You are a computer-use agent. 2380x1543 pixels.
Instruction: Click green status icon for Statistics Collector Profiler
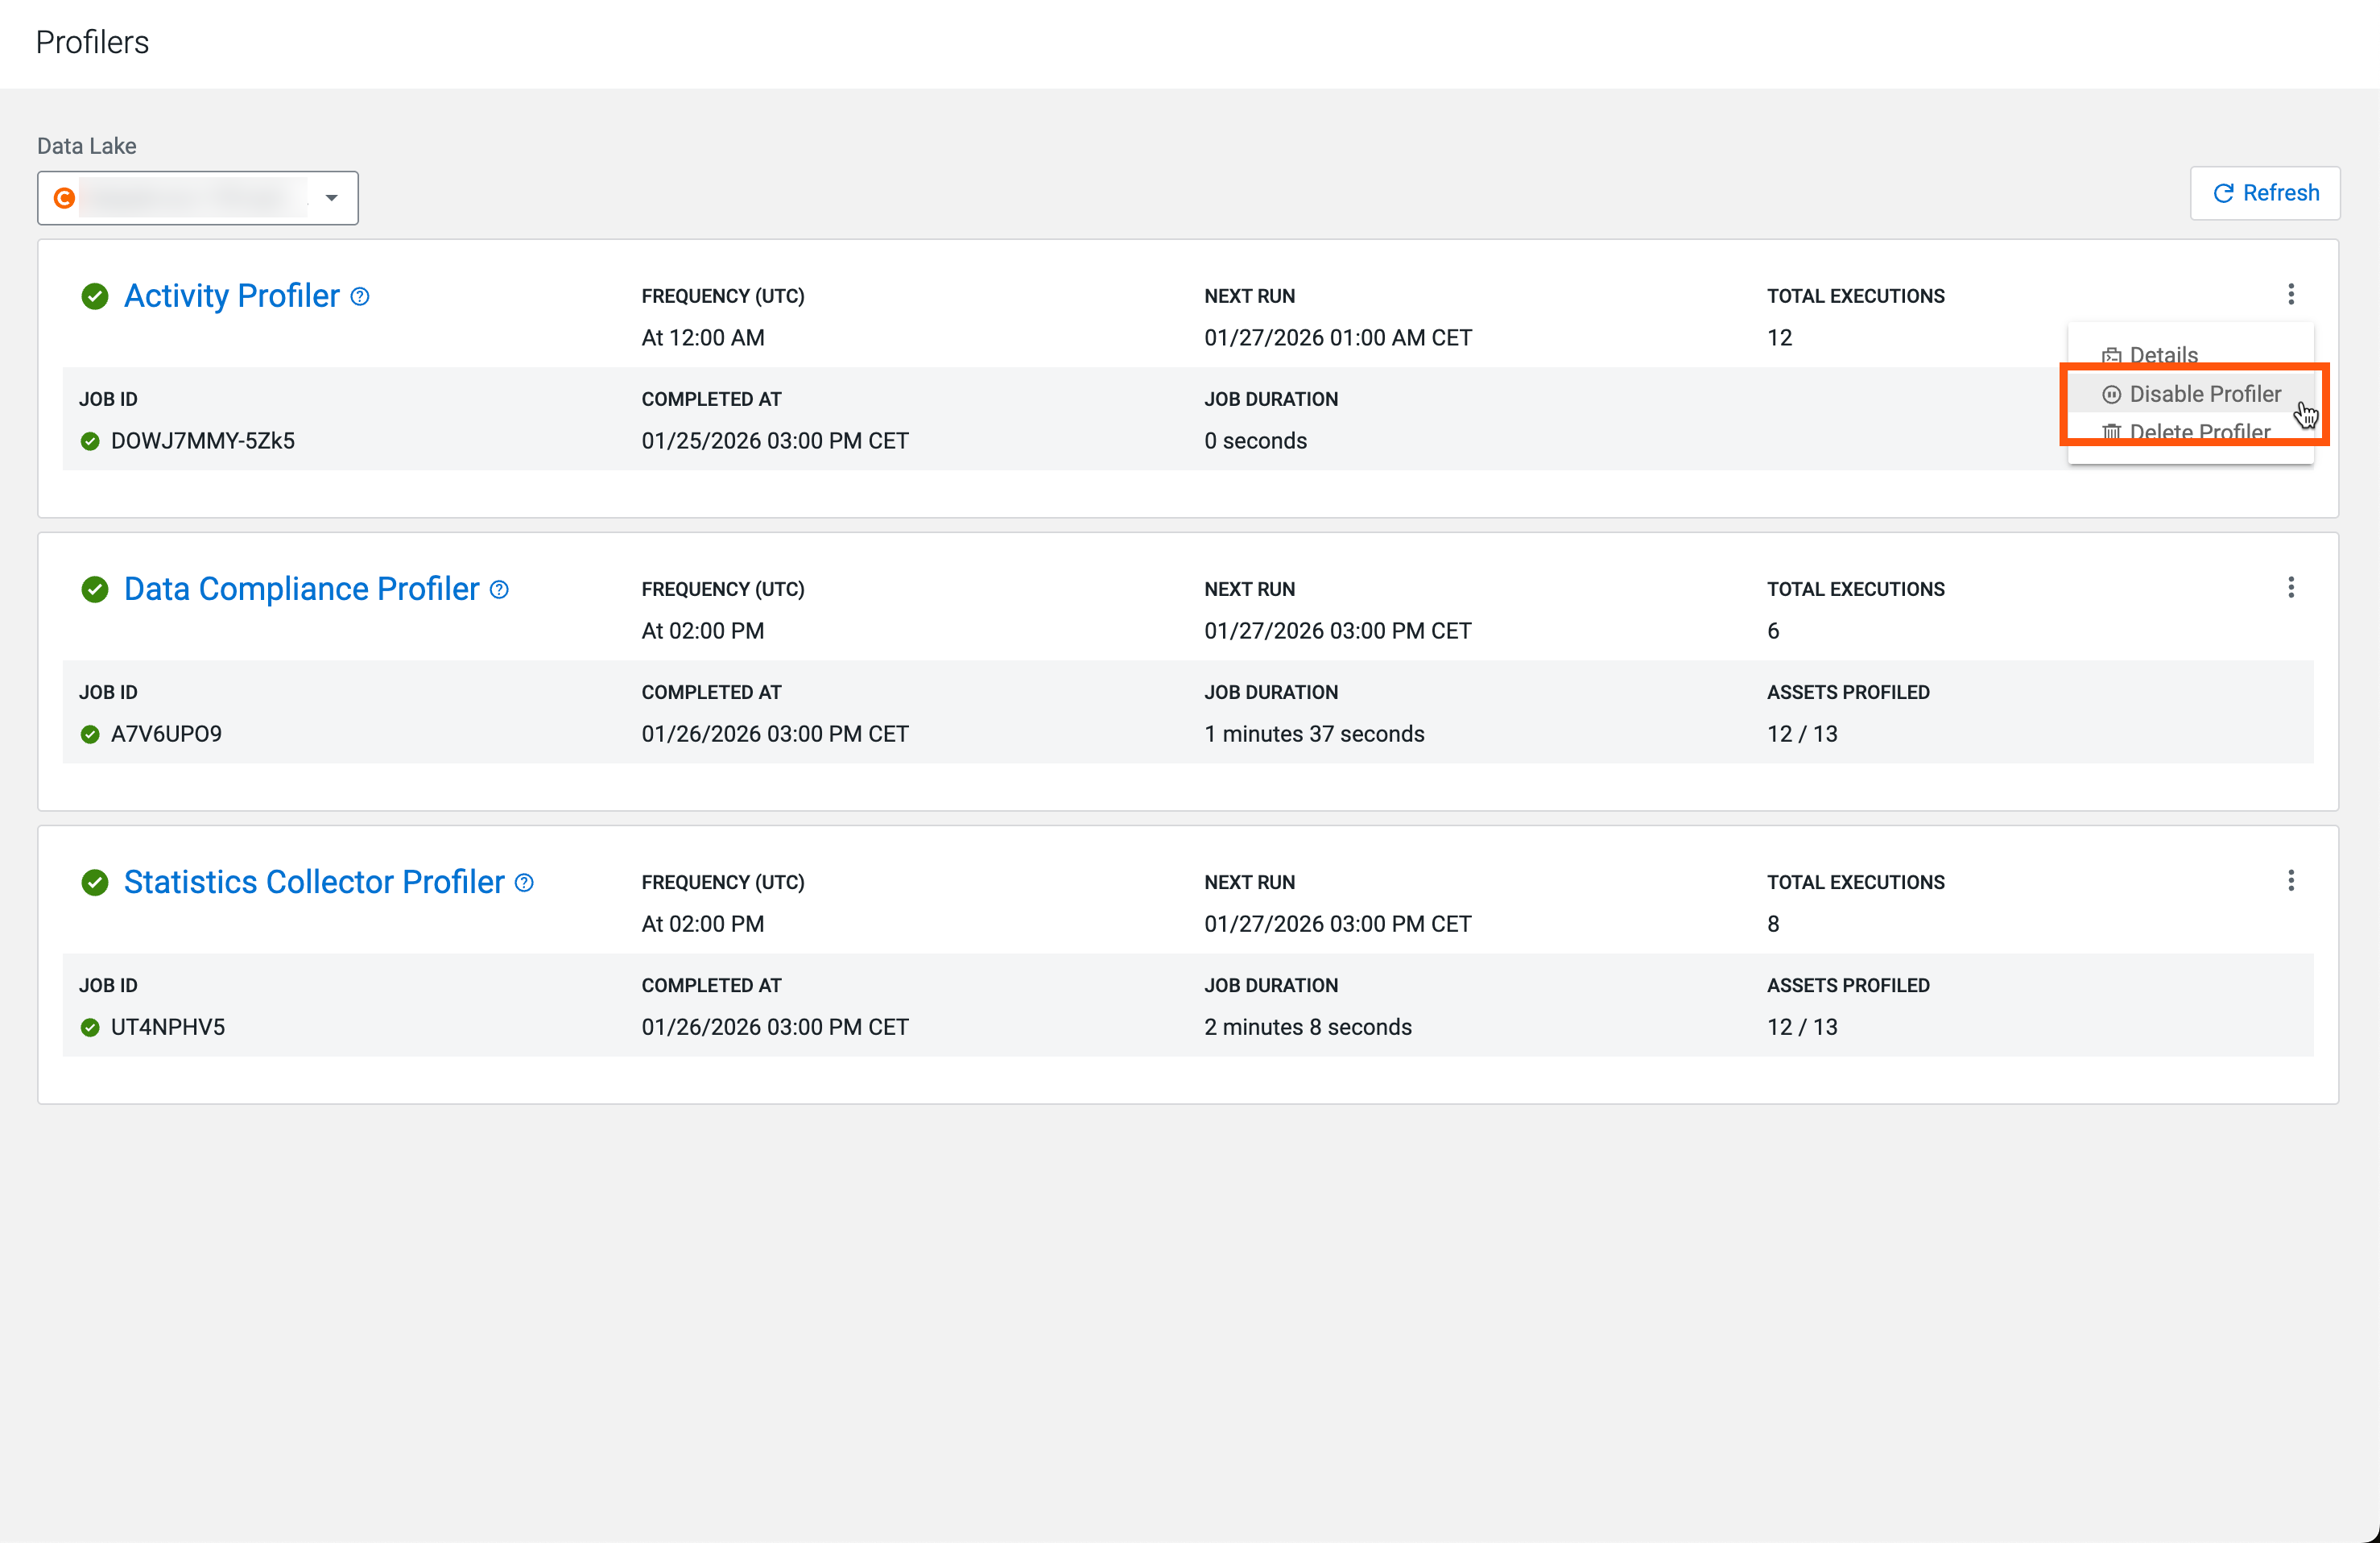coord(95,883)
